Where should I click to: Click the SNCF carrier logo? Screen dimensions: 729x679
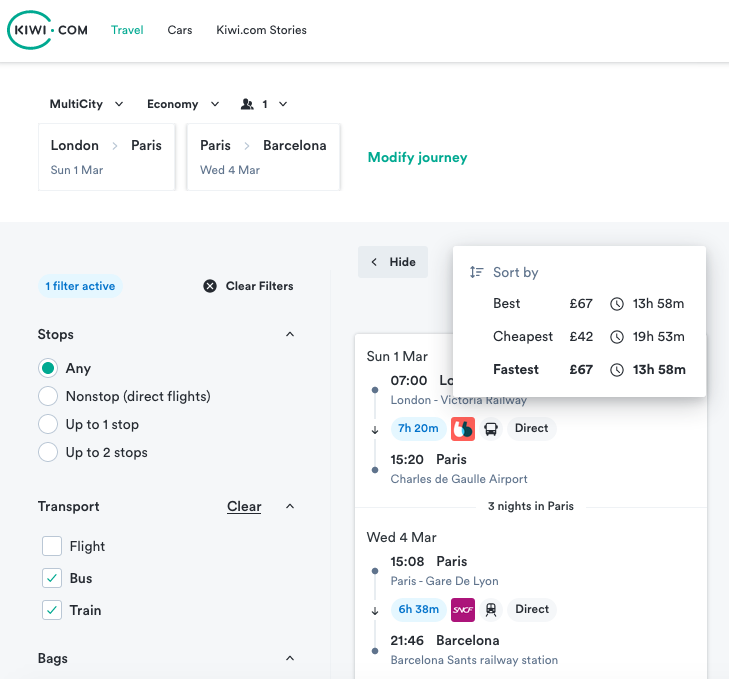pos(463,609)
